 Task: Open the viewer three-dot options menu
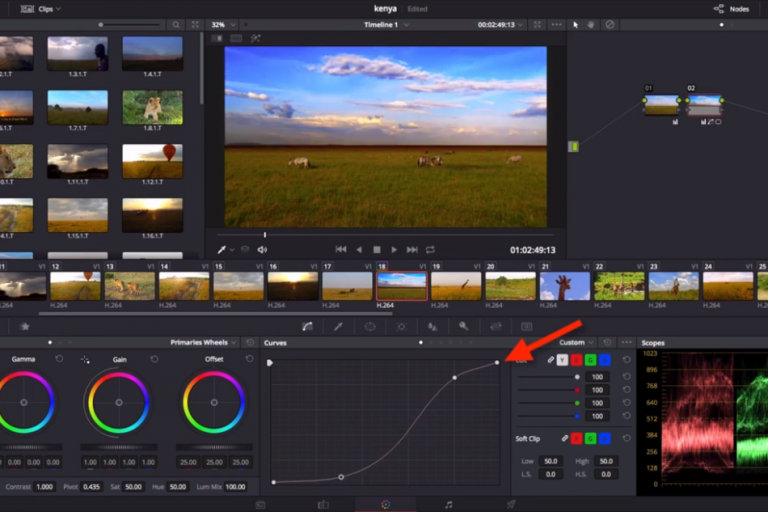(556, 24)
